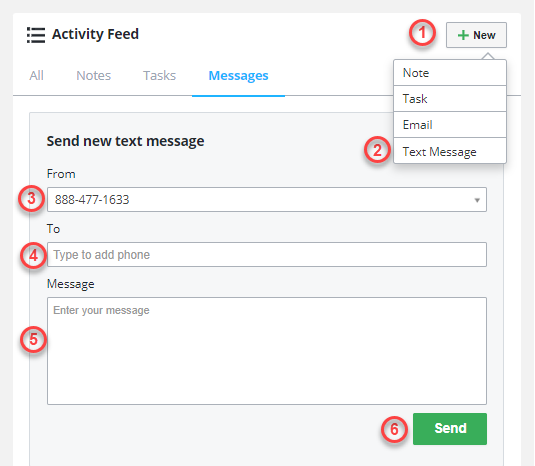Select the Messages tab

238,76
